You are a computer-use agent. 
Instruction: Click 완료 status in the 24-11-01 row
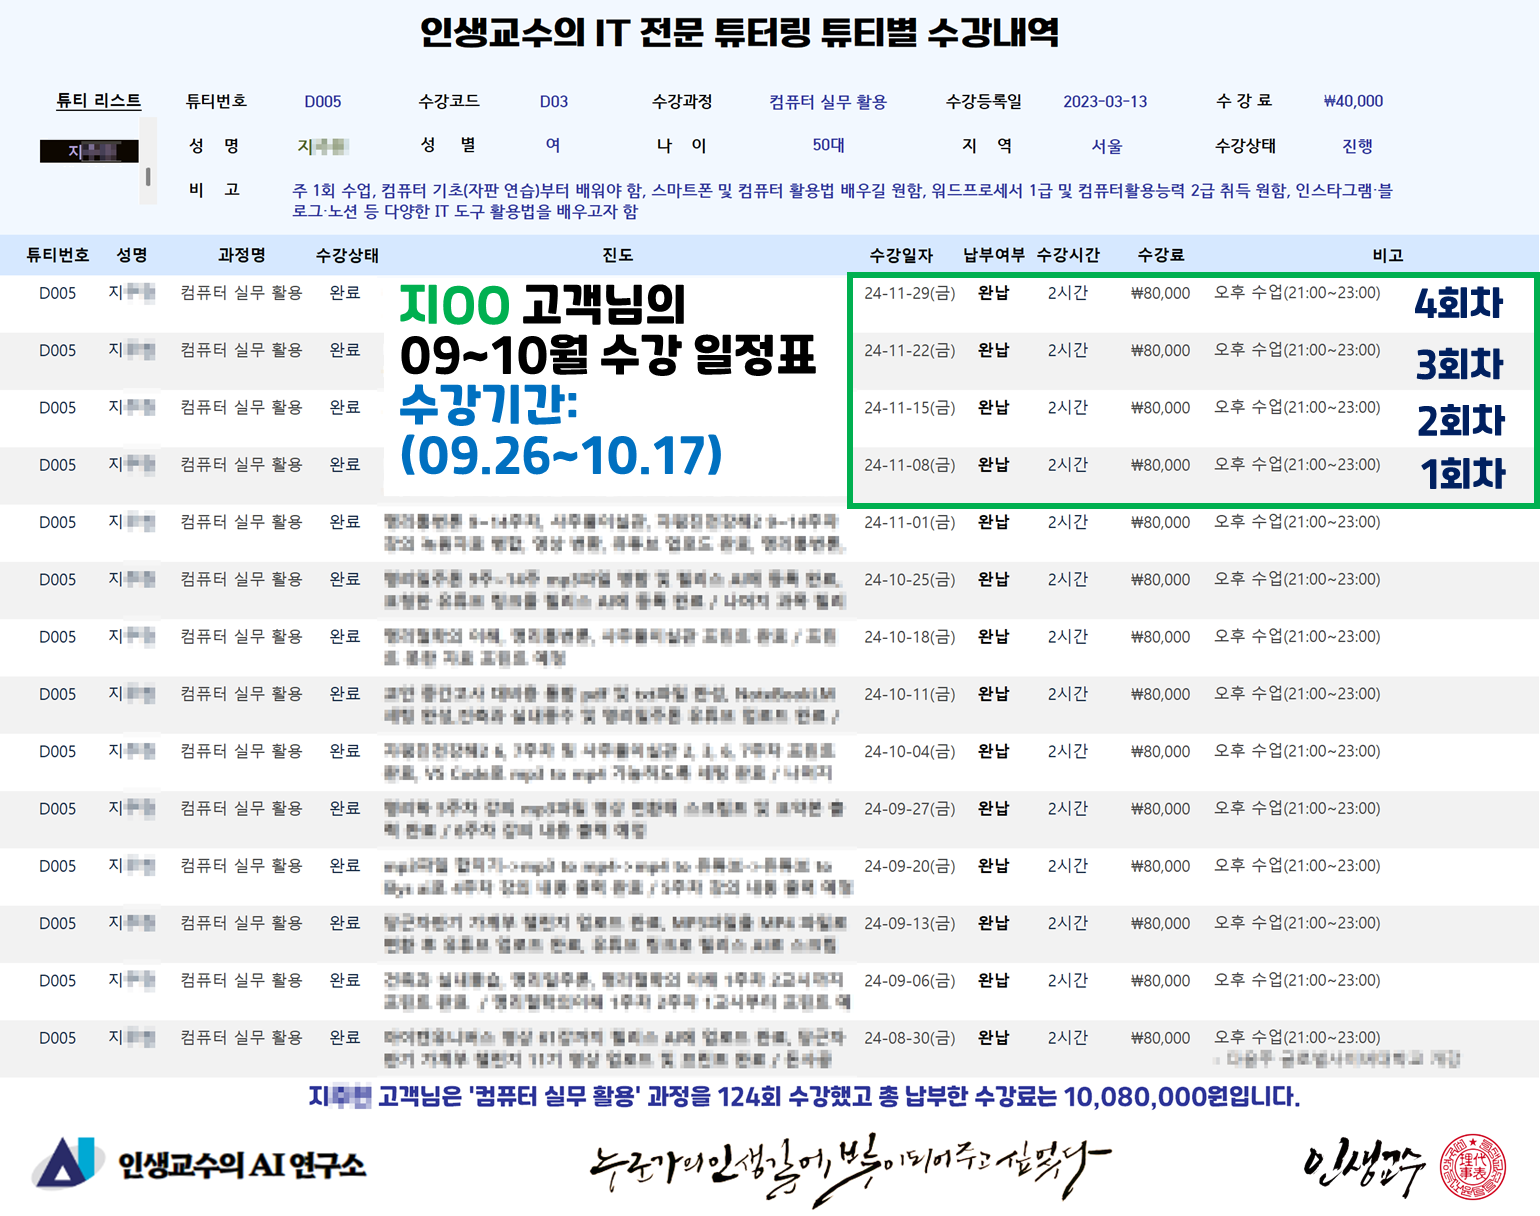click(x=345, y=522)
